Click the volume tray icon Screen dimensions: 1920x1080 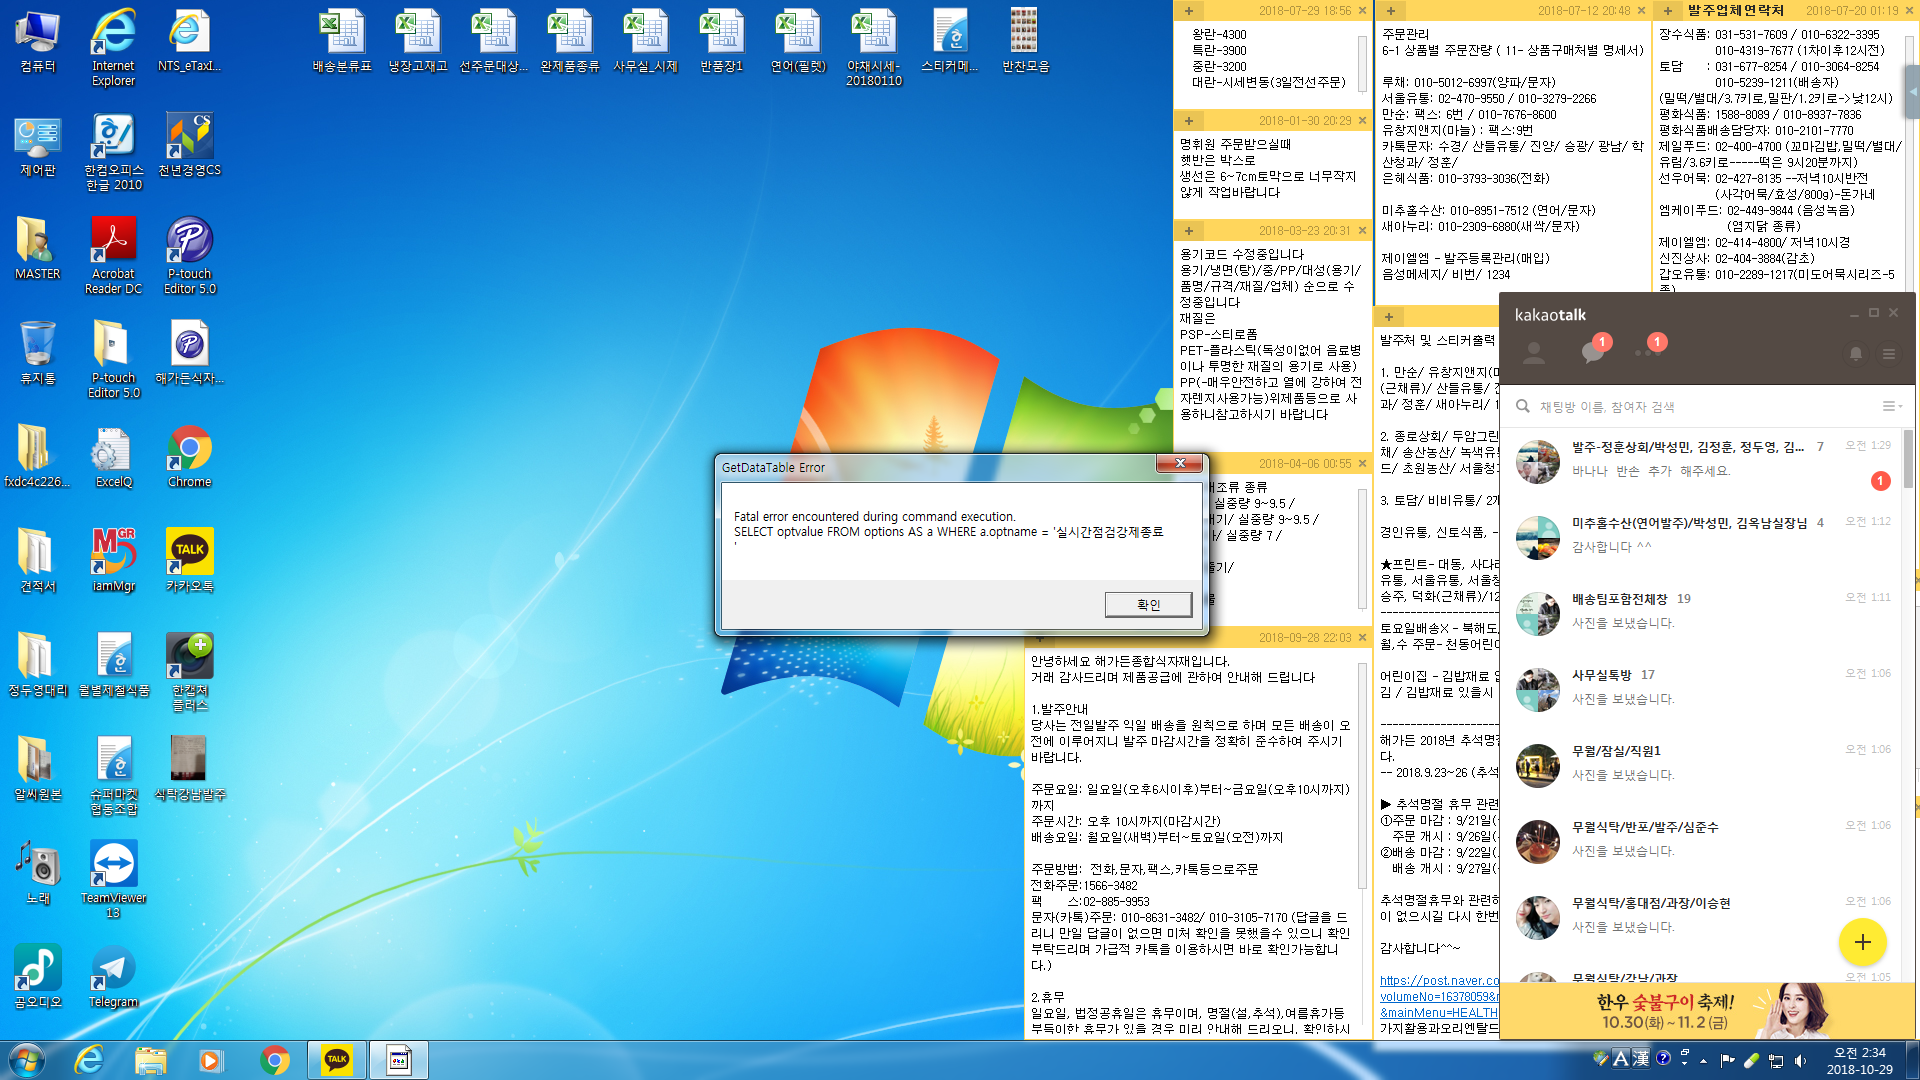[x=1800, y=1061]
